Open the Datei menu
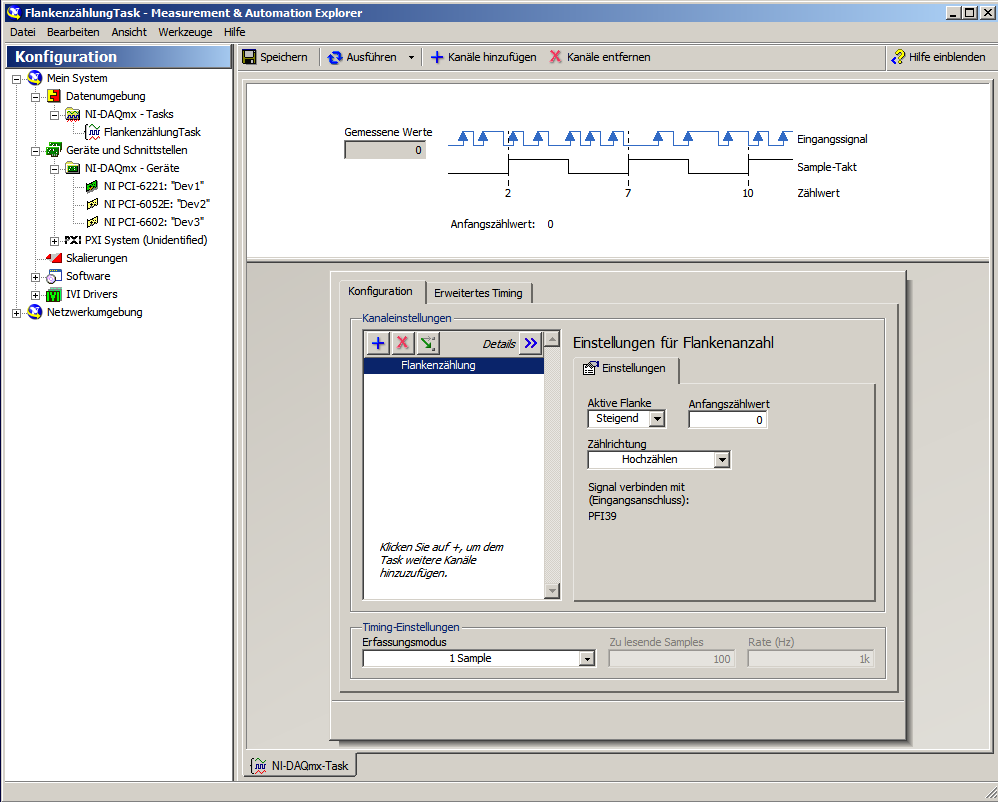The width and height of the screenshot is (998, 802). 23,32
